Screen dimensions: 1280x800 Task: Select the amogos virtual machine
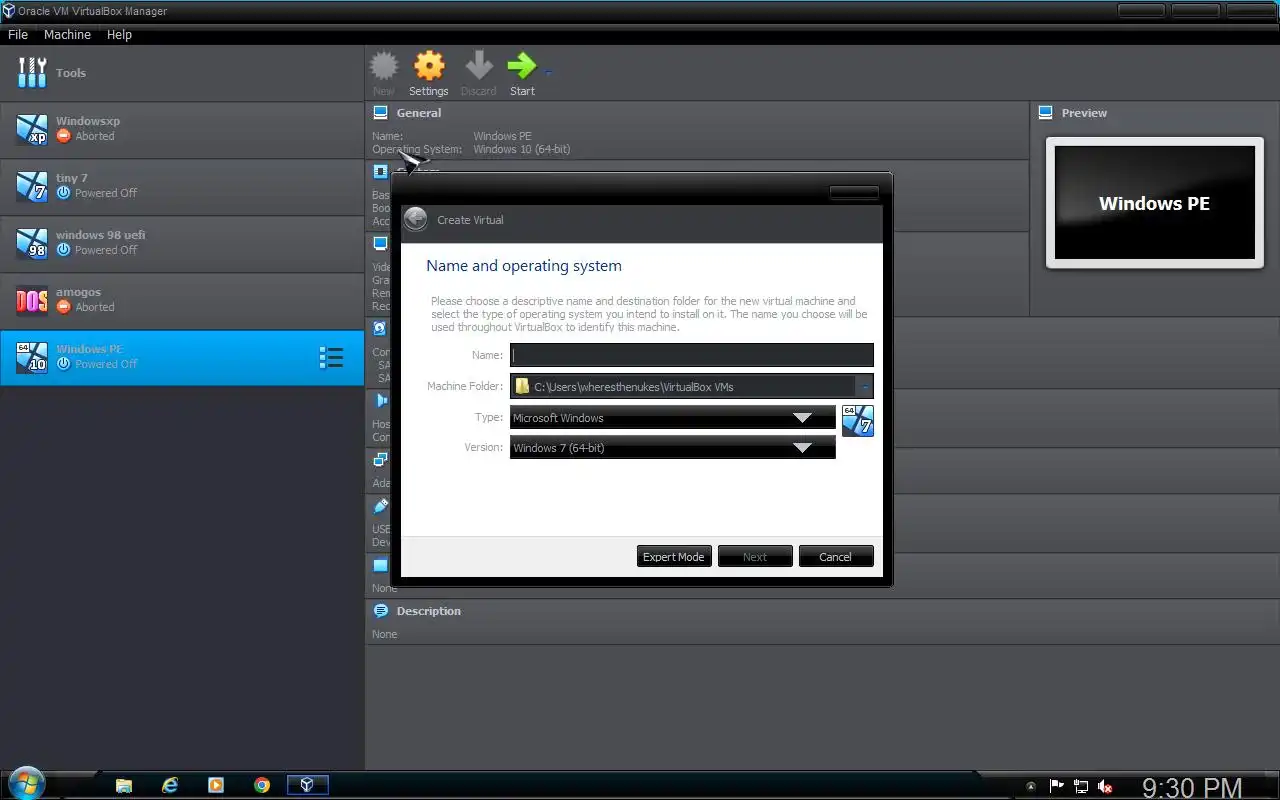(x=182, y=300)
